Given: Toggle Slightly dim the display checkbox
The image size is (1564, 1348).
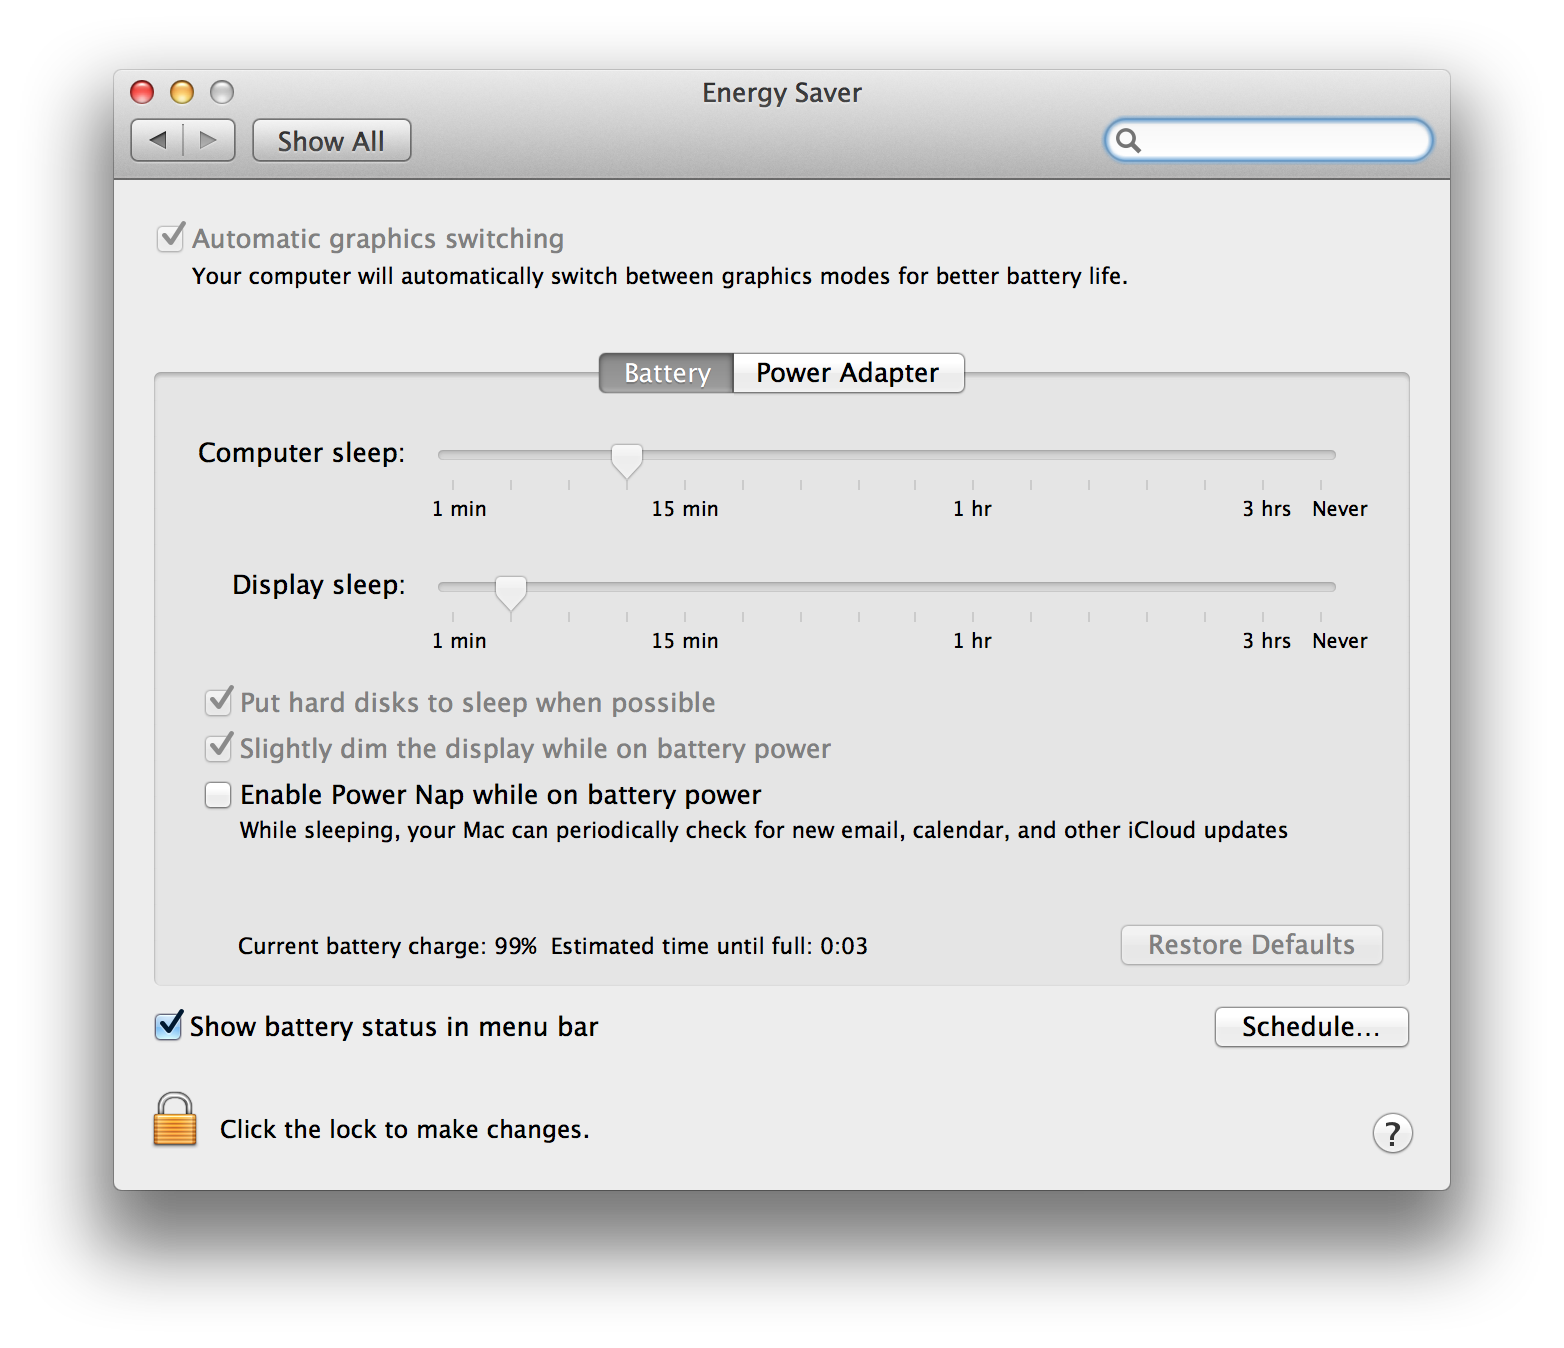Looking at the screenshot, I should 218,748.
